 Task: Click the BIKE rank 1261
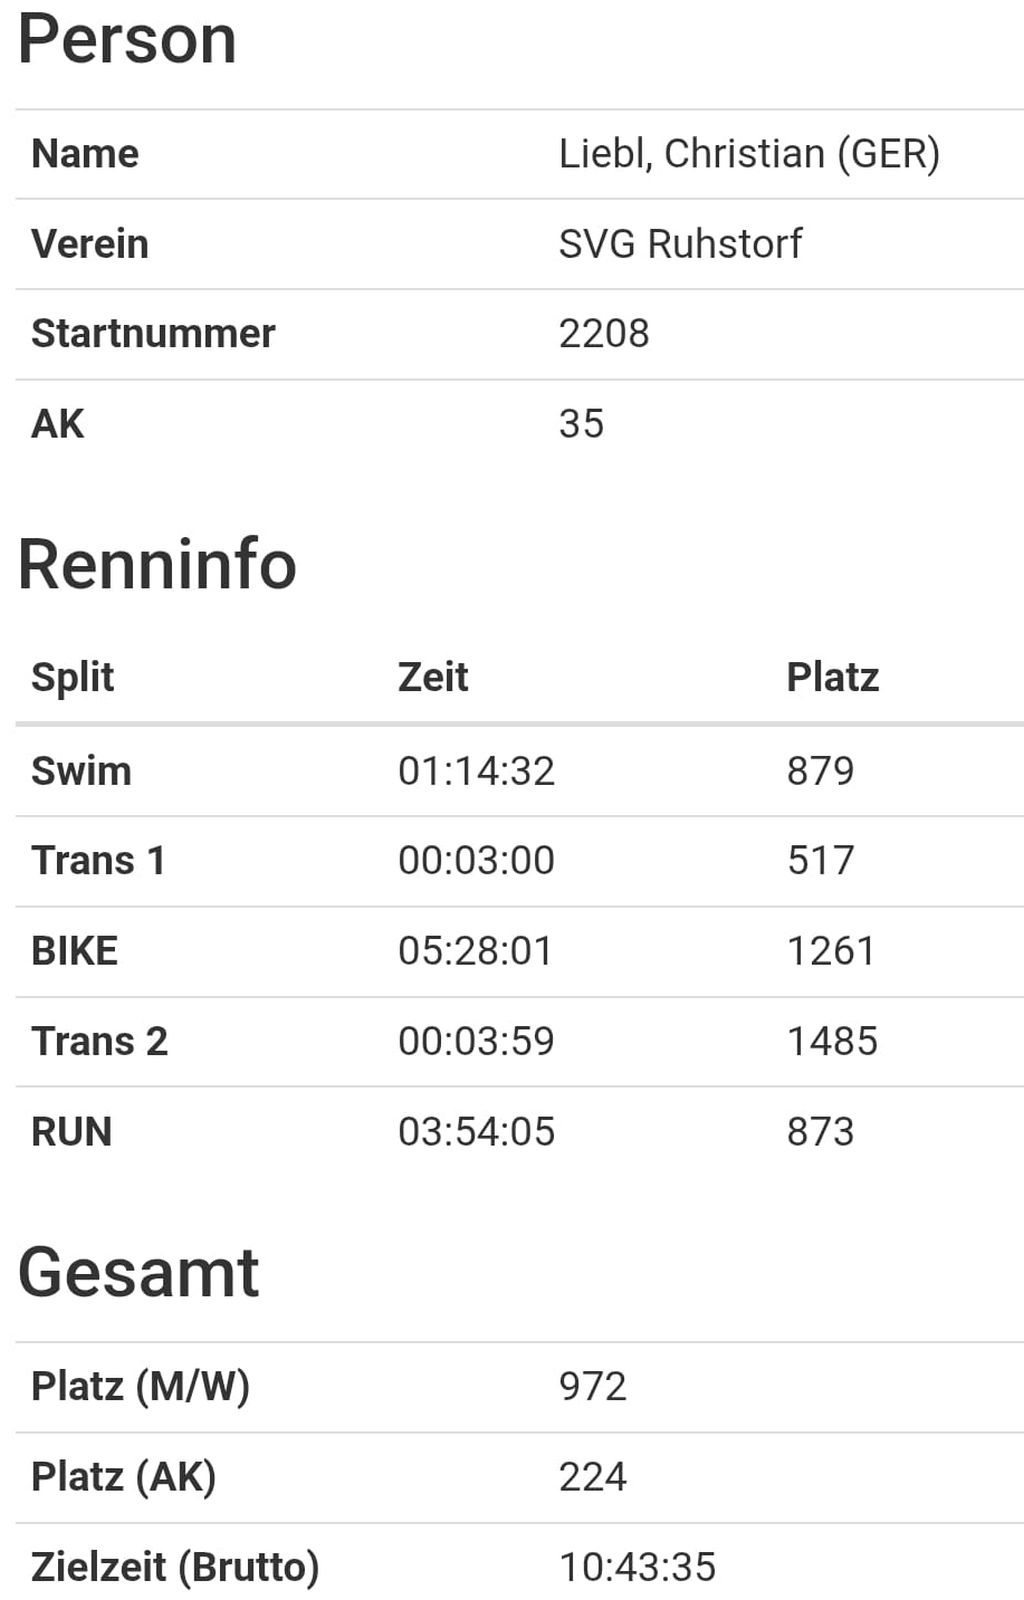(x=831, y=951)
